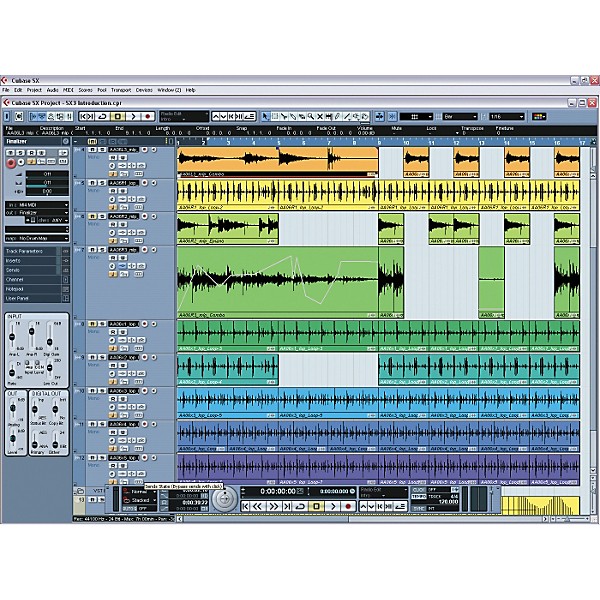
Task: Go to project start on transport panel
Action: [x=246, y=507]
